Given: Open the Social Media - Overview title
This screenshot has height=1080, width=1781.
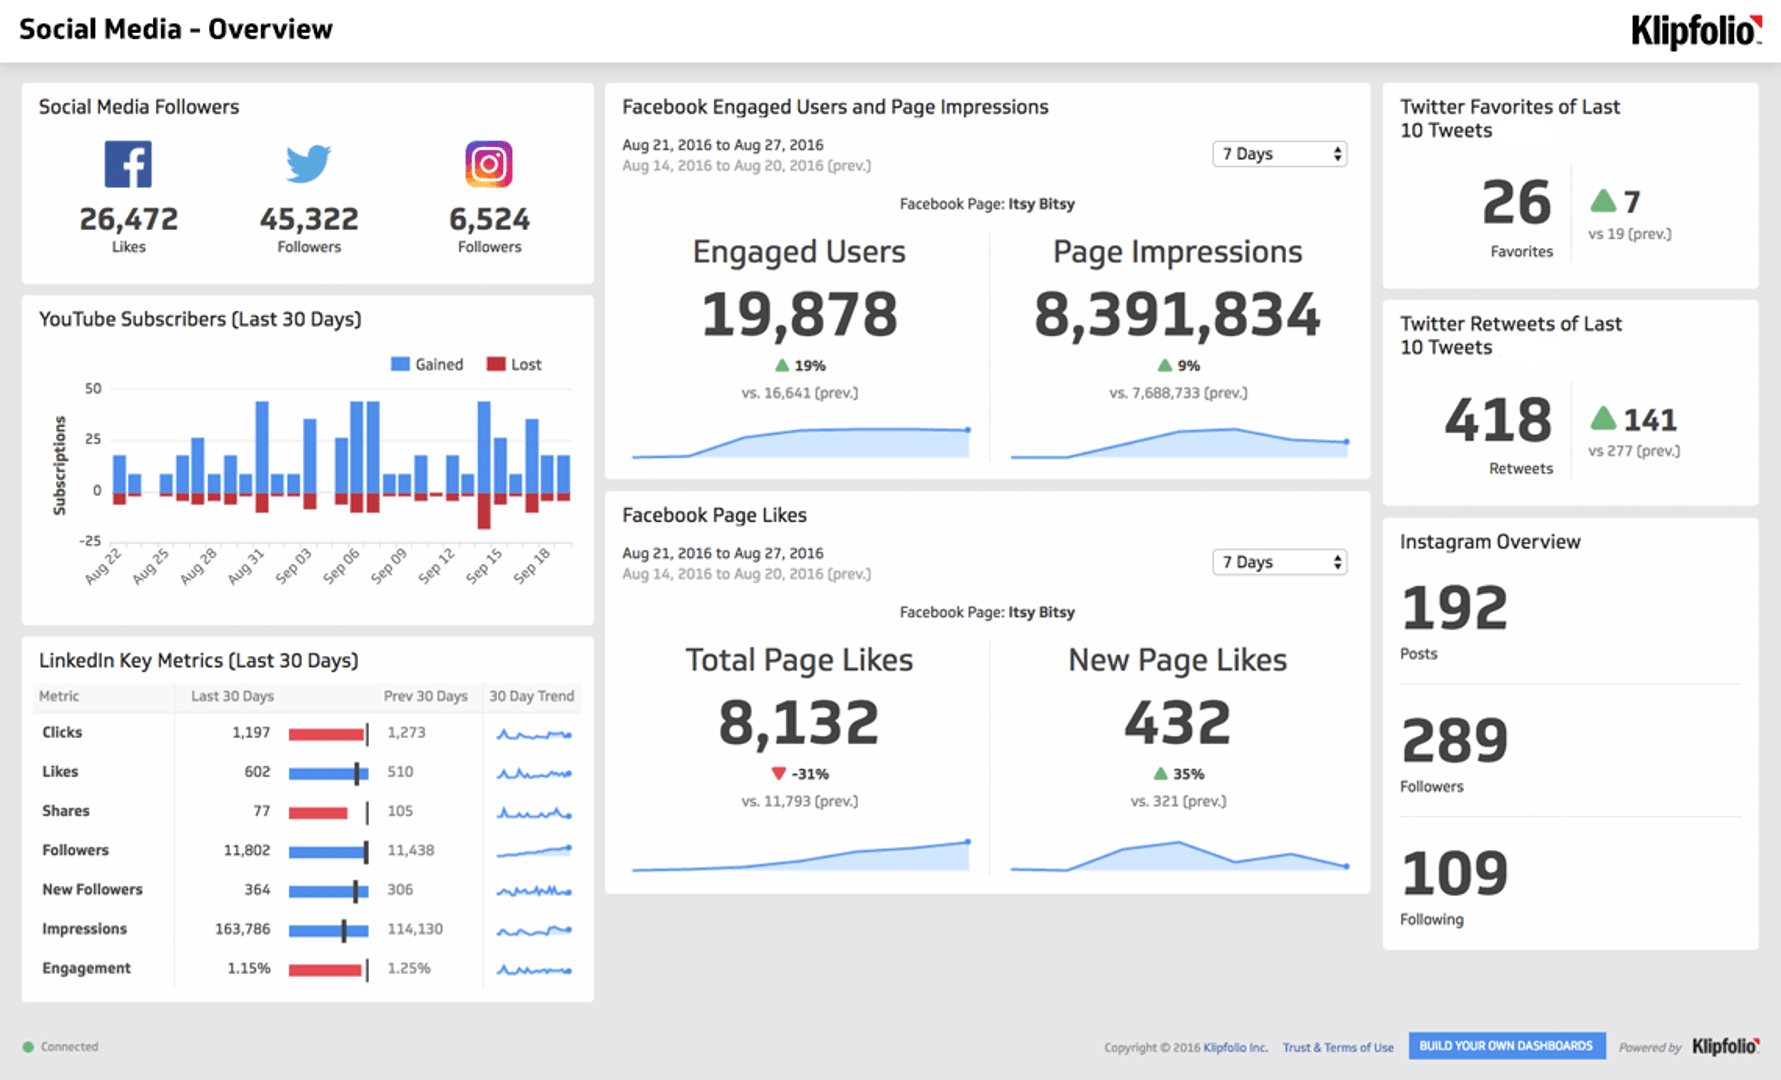Looking at the screenshot, I should (176, 29).
